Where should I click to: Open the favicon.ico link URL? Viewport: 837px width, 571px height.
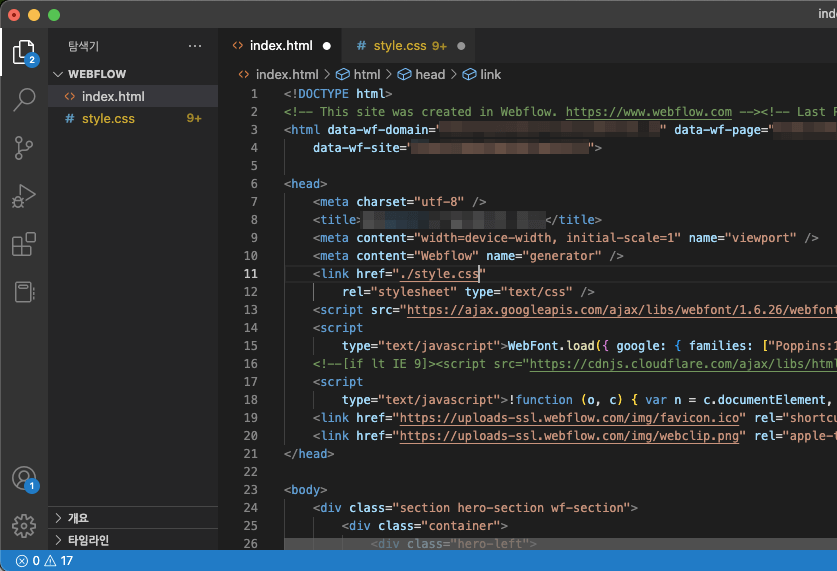tap(569, 418)
